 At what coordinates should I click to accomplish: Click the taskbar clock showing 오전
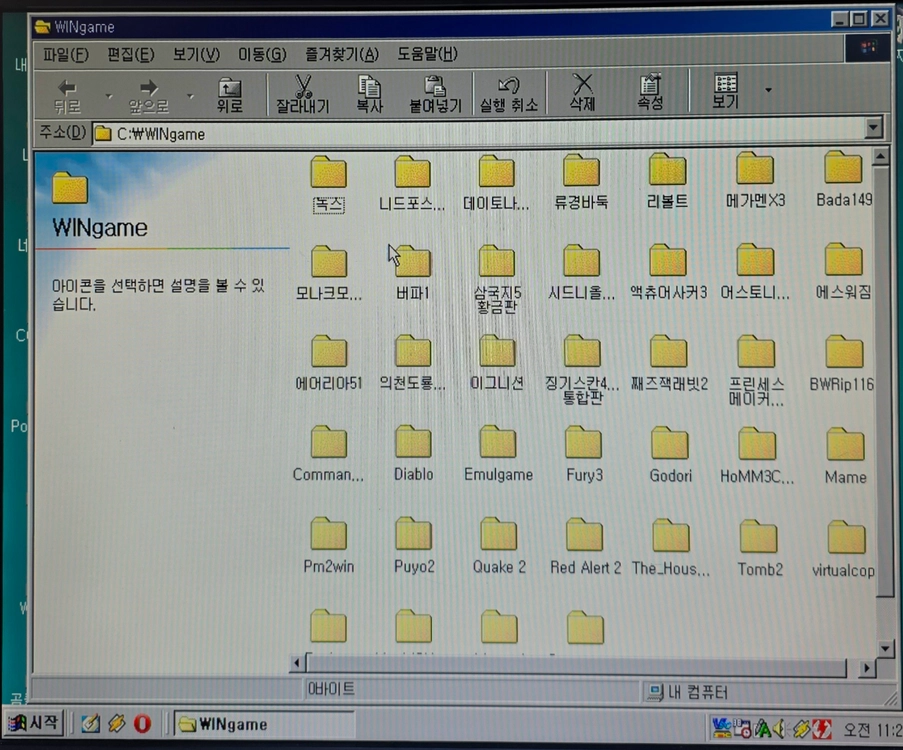872,730
